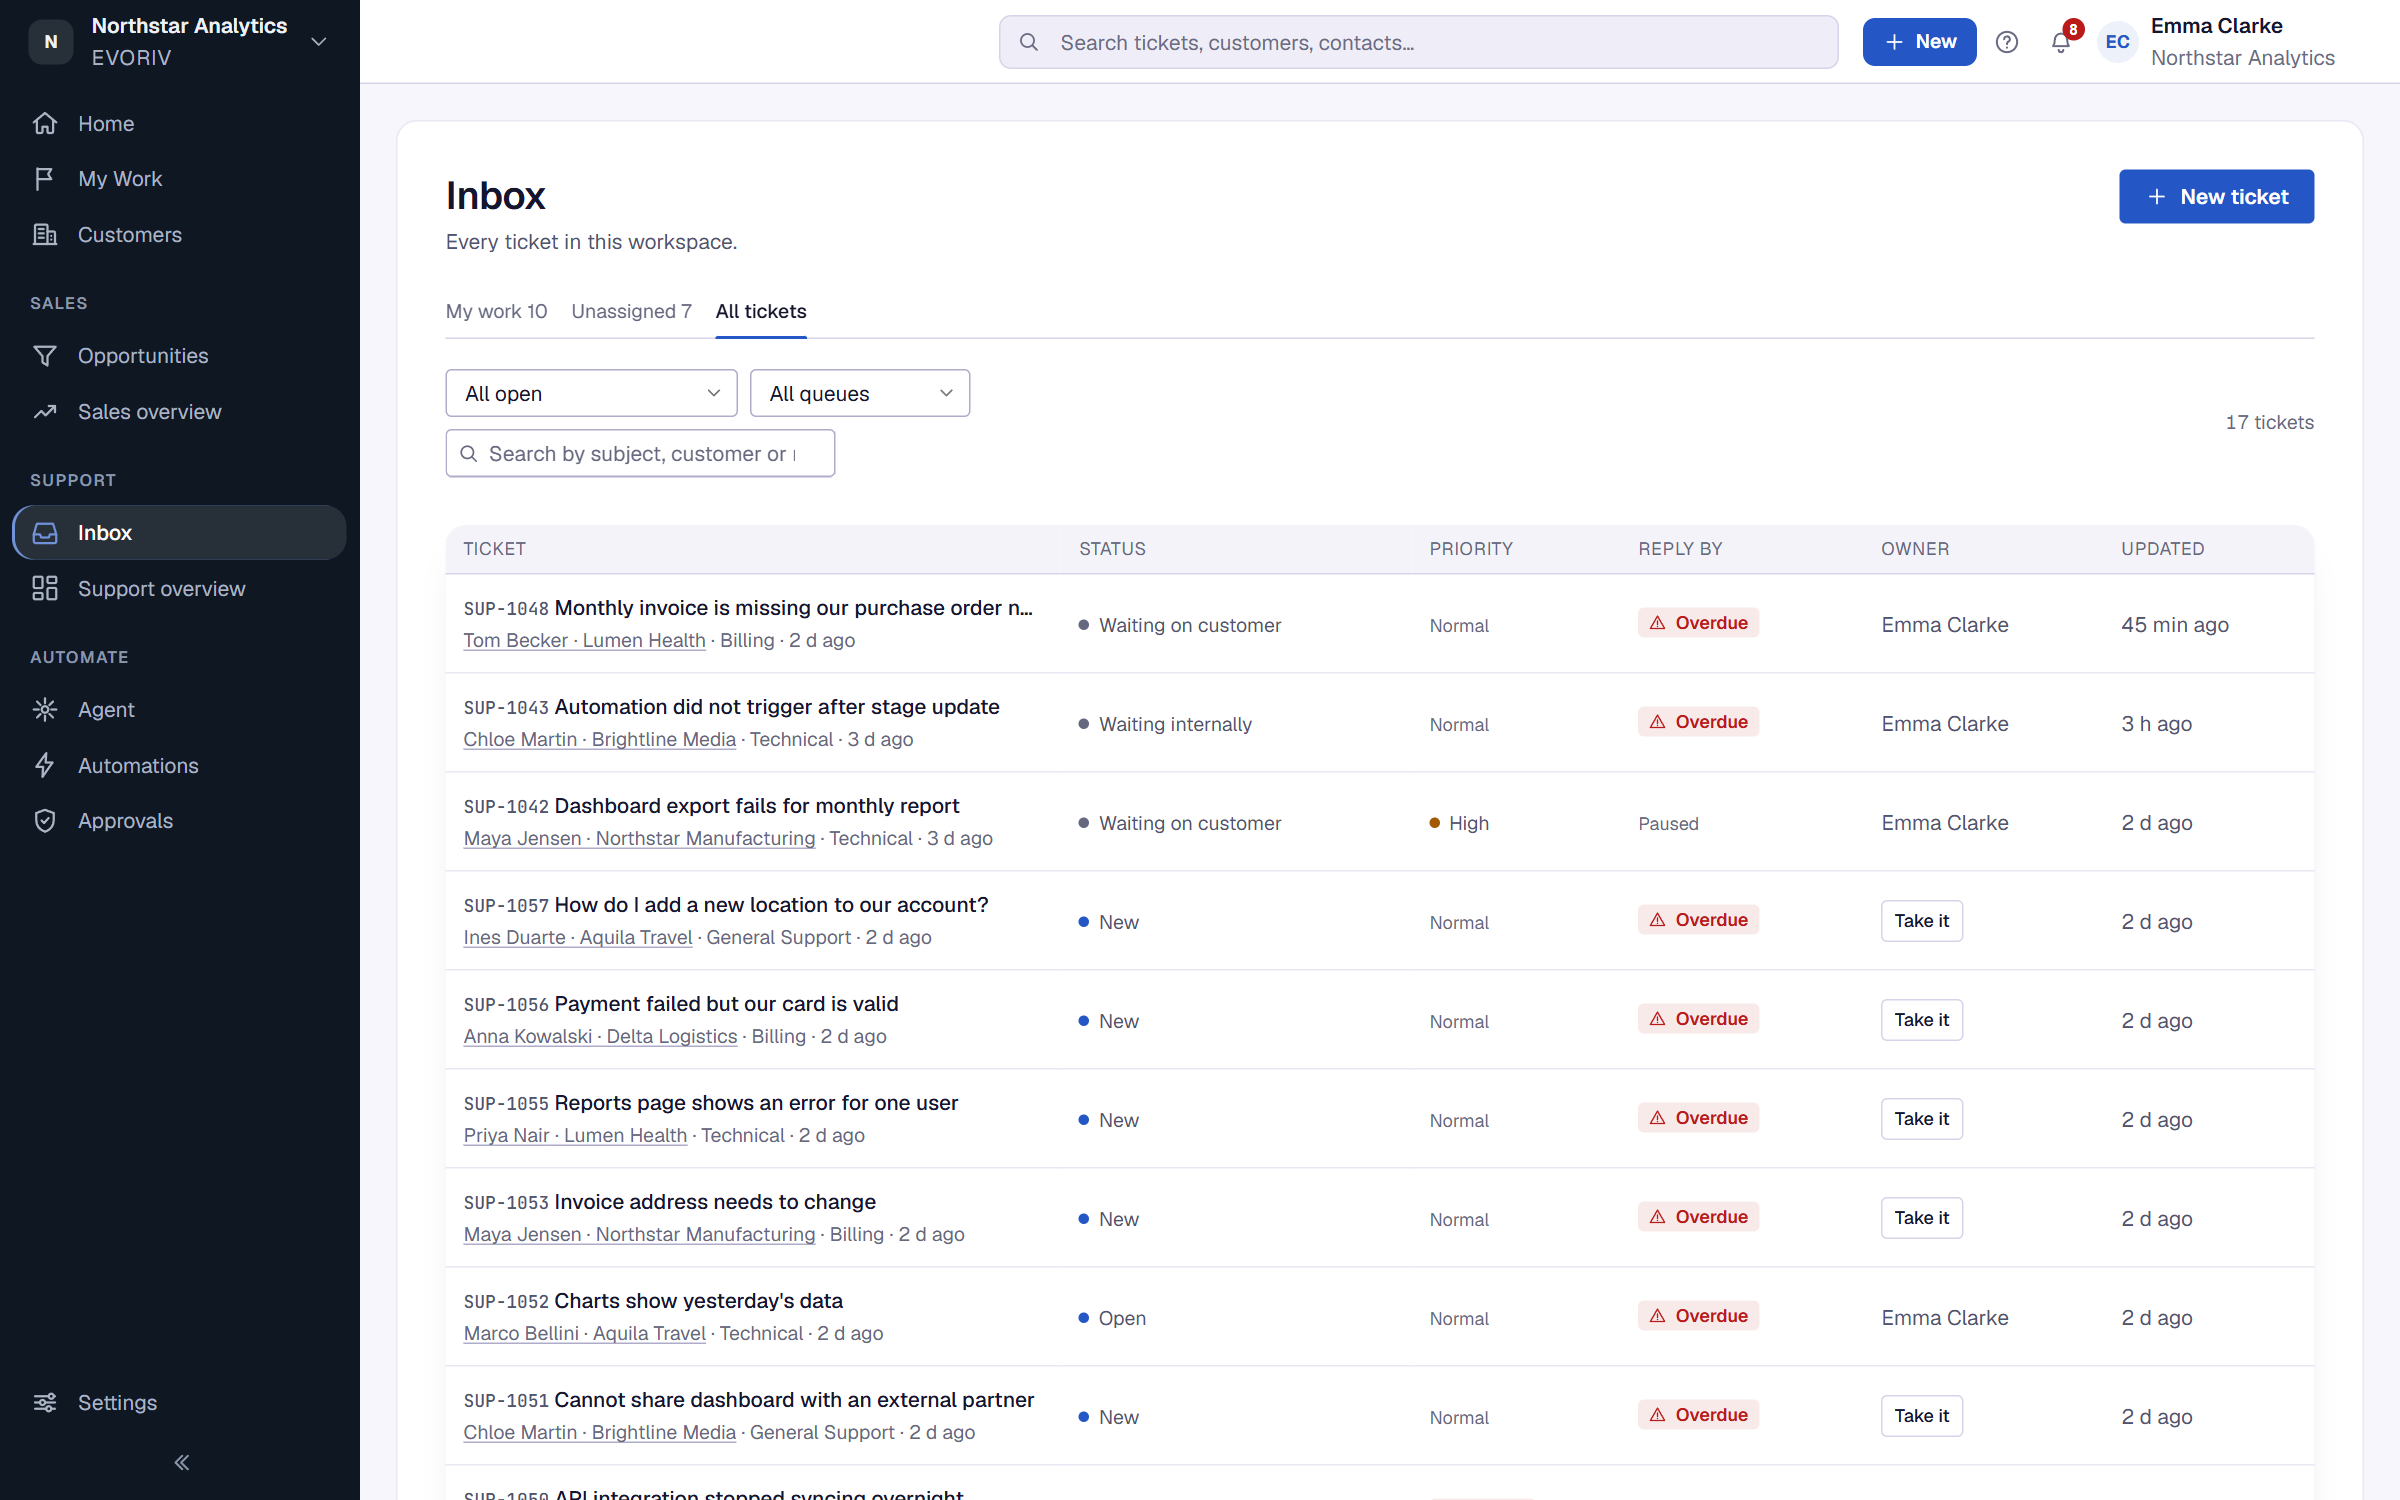Screen dimensions: 2400x1500
Task: Open the All open status dropdown
Action: [x=591, y=393]
